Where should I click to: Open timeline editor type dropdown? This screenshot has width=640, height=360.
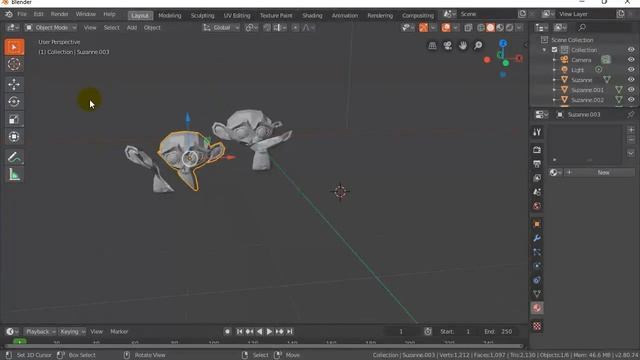click(x=11, y=331)
